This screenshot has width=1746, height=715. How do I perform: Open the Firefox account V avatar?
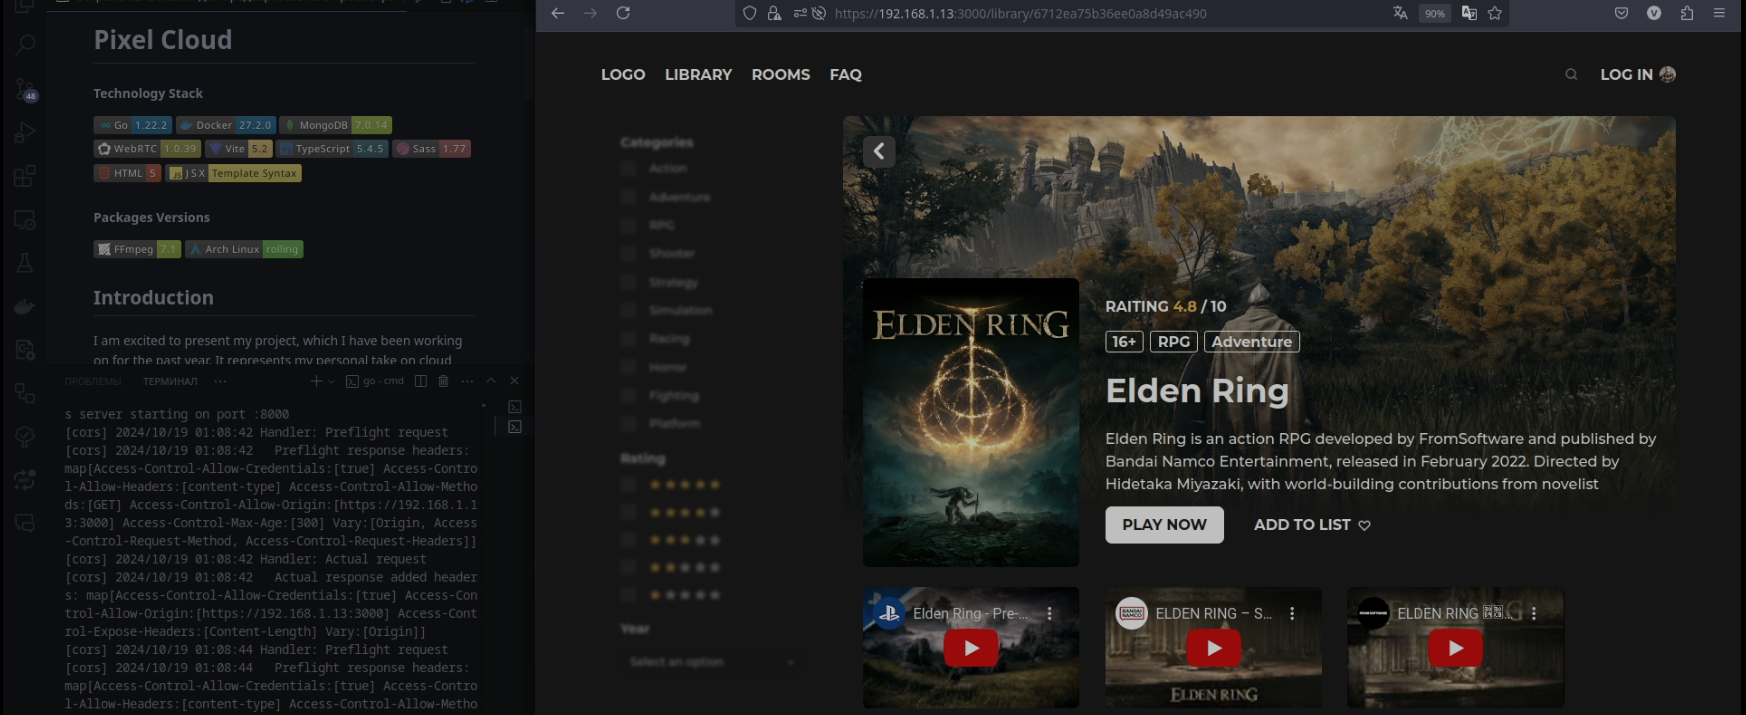pos(1654,13)
